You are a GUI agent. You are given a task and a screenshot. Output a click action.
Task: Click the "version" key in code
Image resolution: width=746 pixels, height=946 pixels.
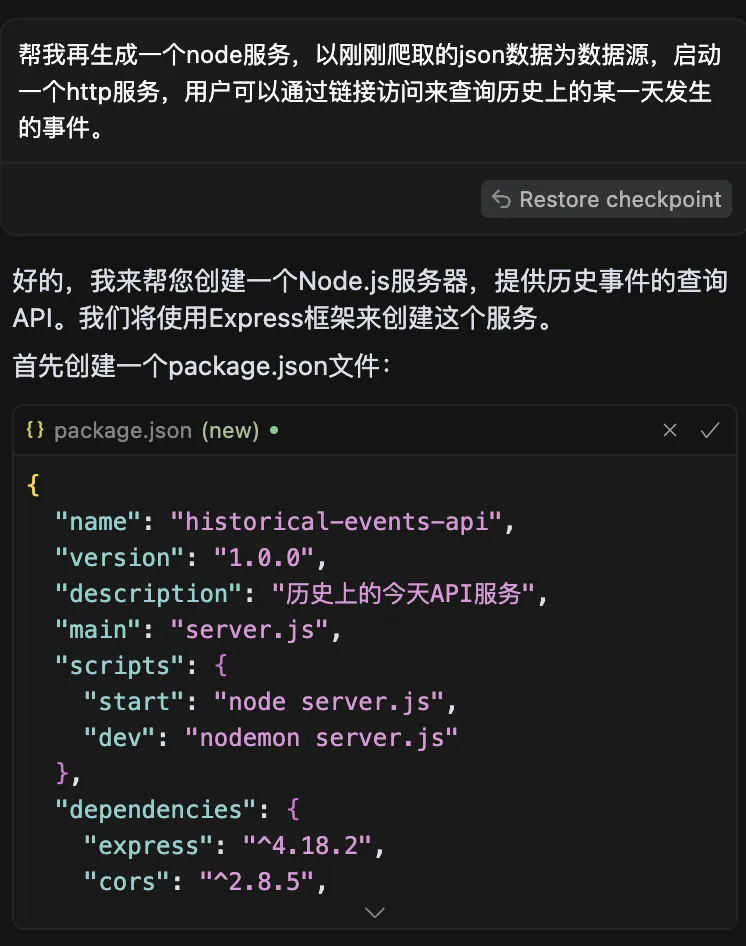coord(119,558)
